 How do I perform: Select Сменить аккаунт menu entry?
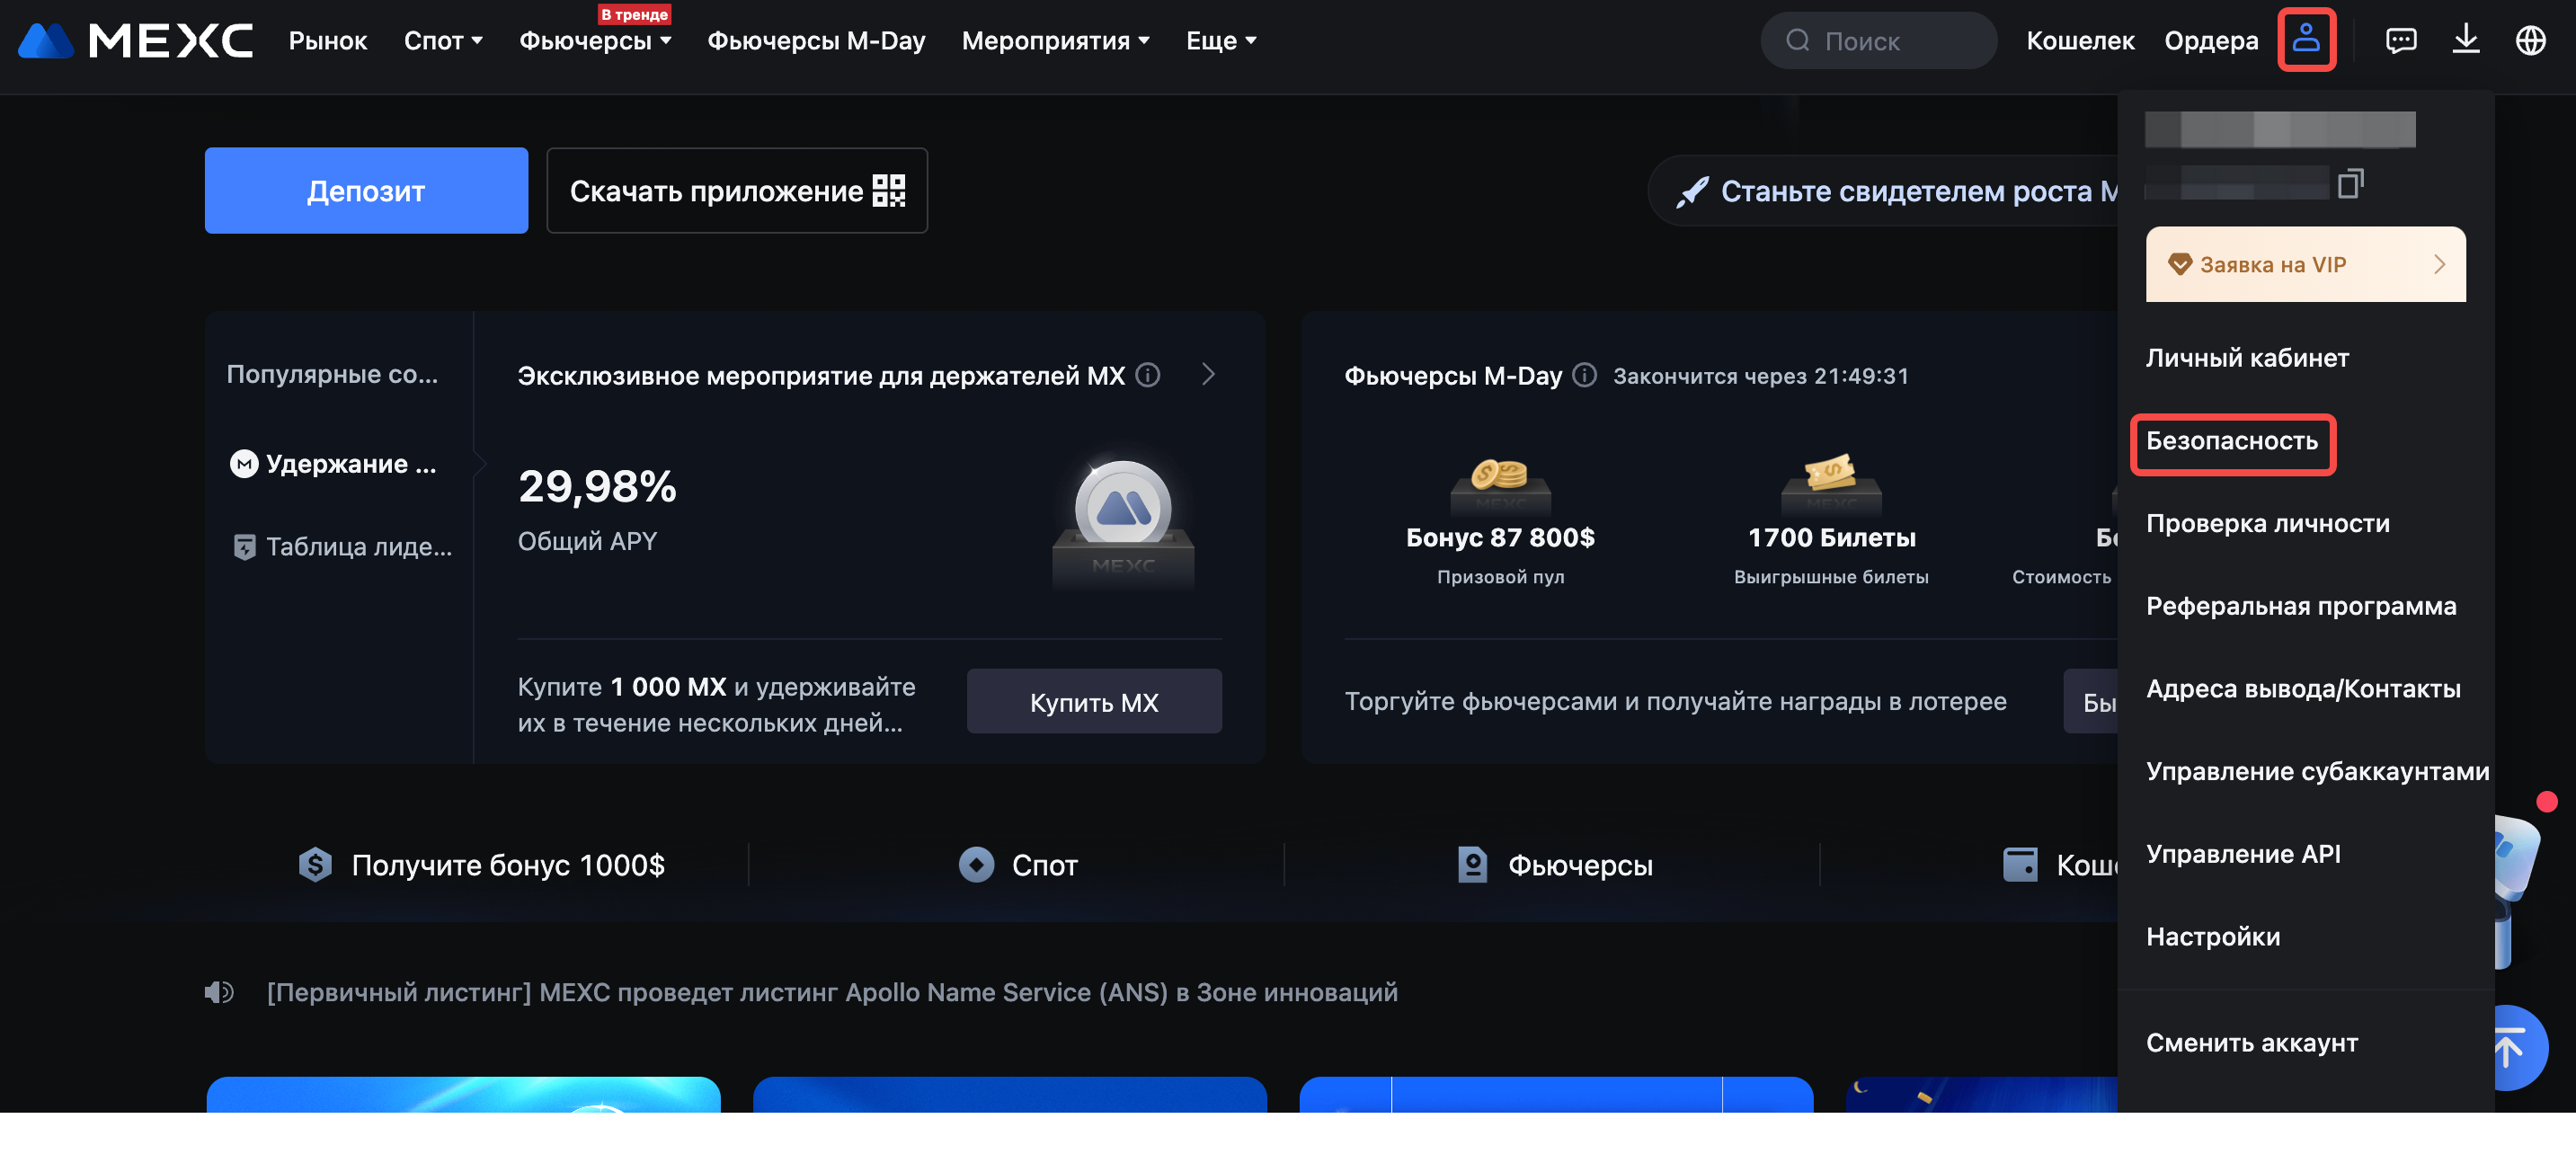click(x=2252, y=1043)
